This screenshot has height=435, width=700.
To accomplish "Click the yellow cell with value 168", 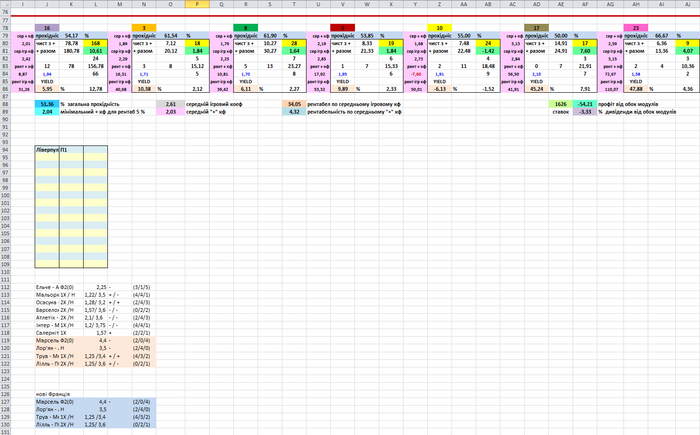I will tap(95, 43).
